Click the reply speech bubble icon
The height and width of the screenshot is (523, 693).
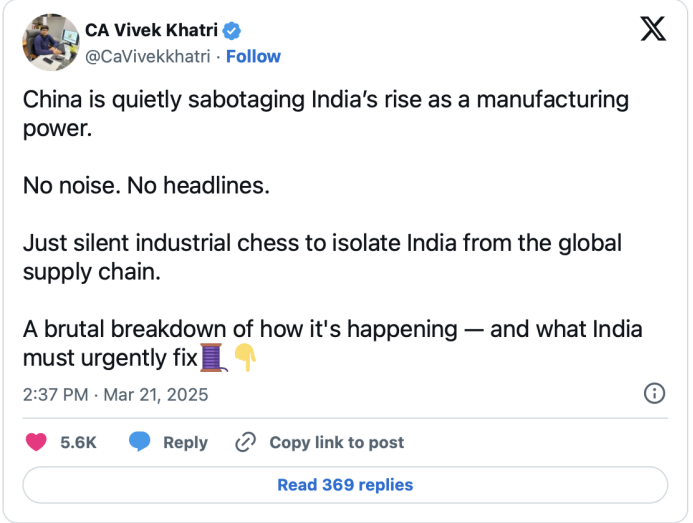[140, 442]
